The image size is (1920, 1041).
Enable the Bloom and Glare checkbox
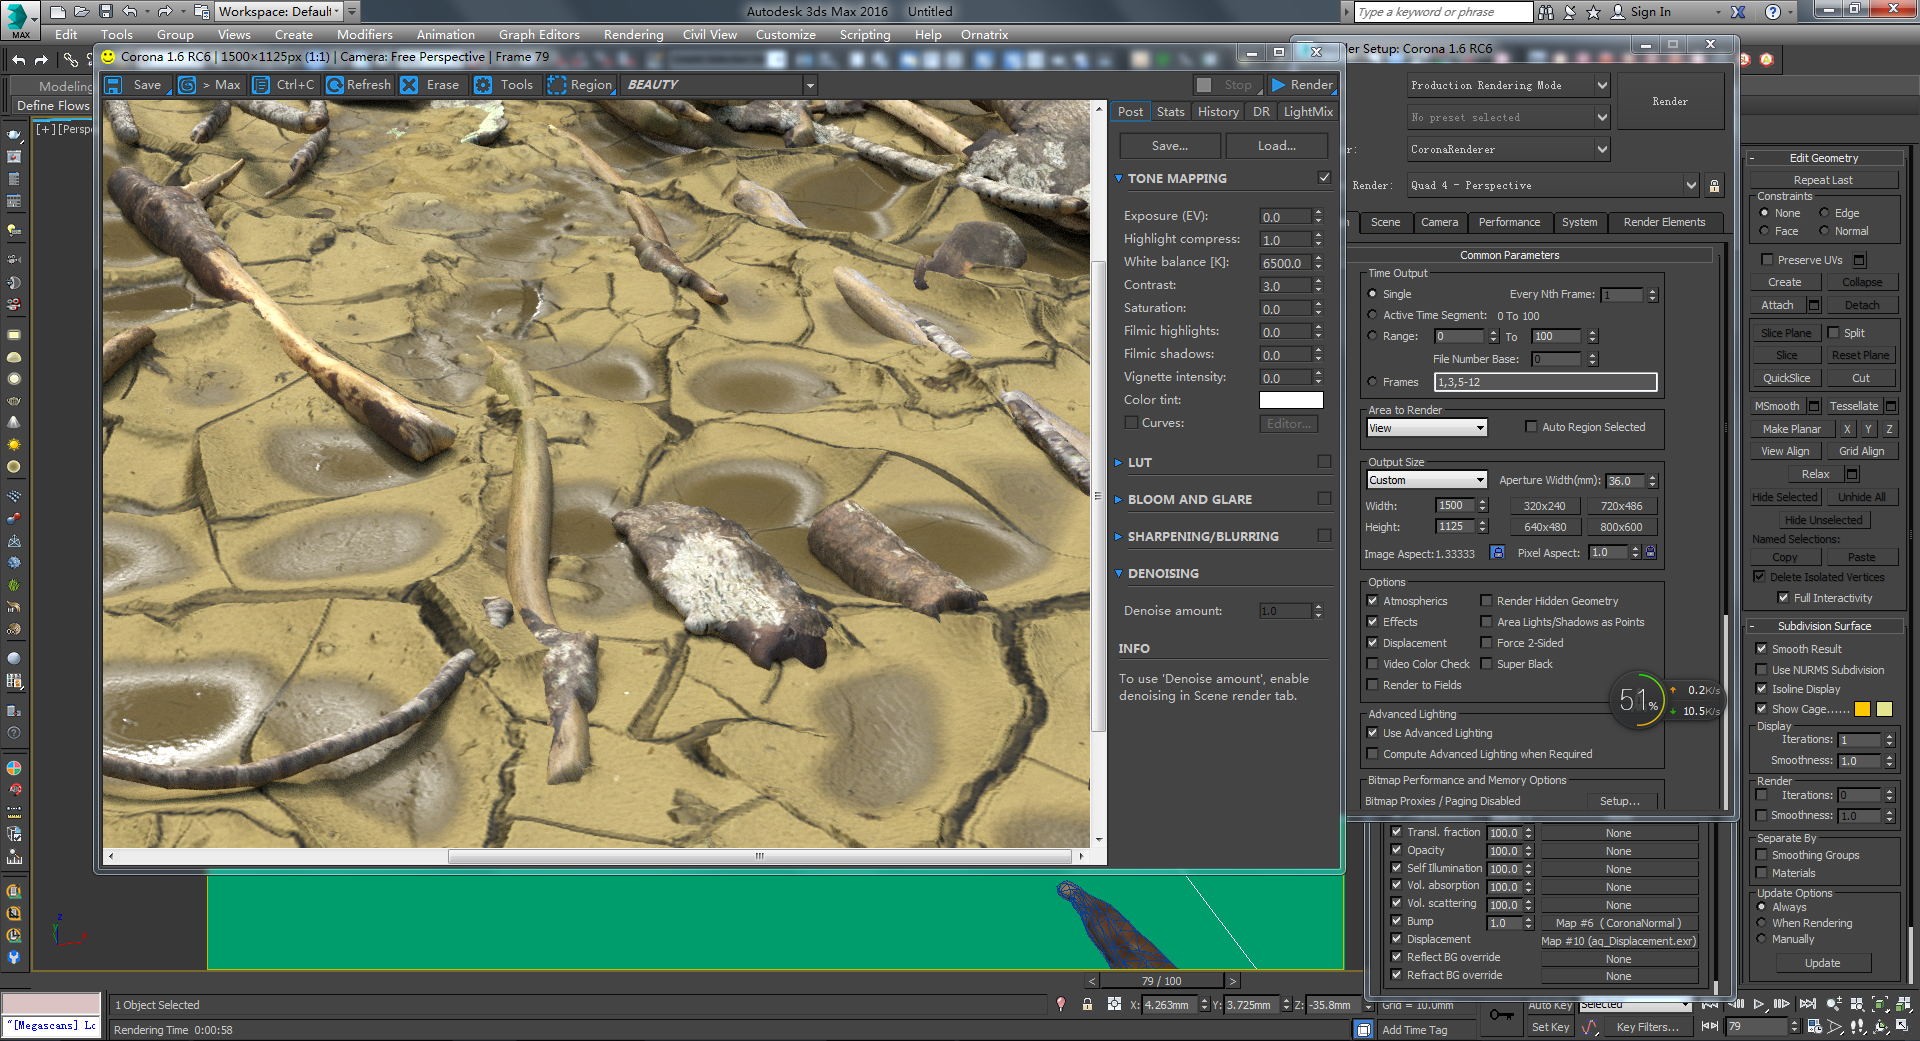click(x=1324, y=499)
